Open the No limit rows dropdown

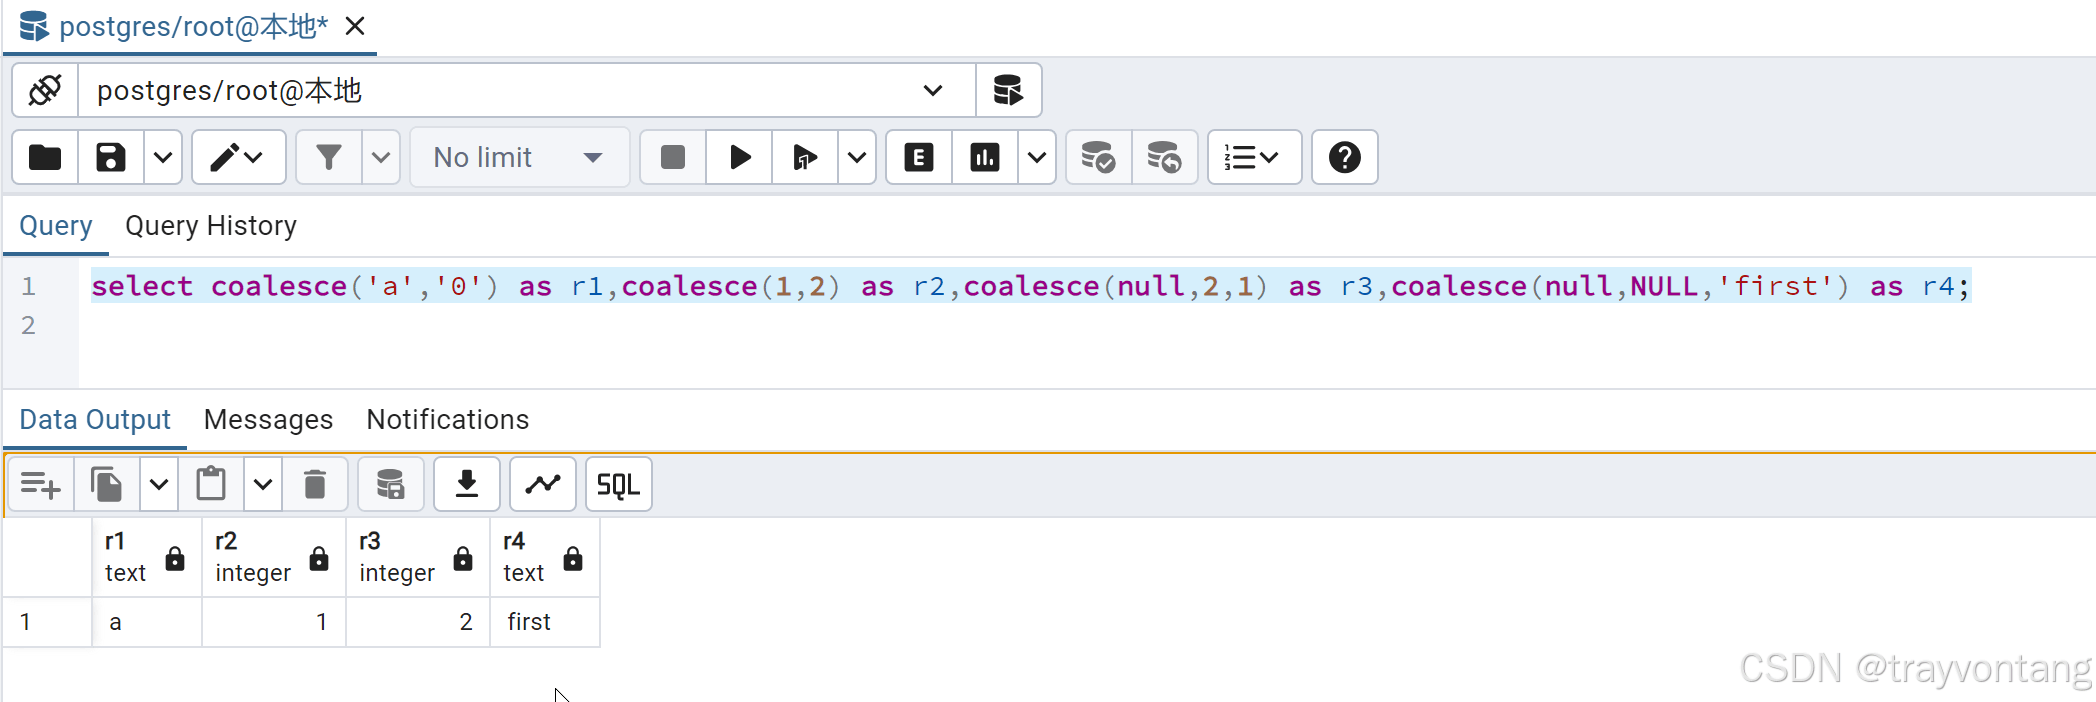[519, 157]
